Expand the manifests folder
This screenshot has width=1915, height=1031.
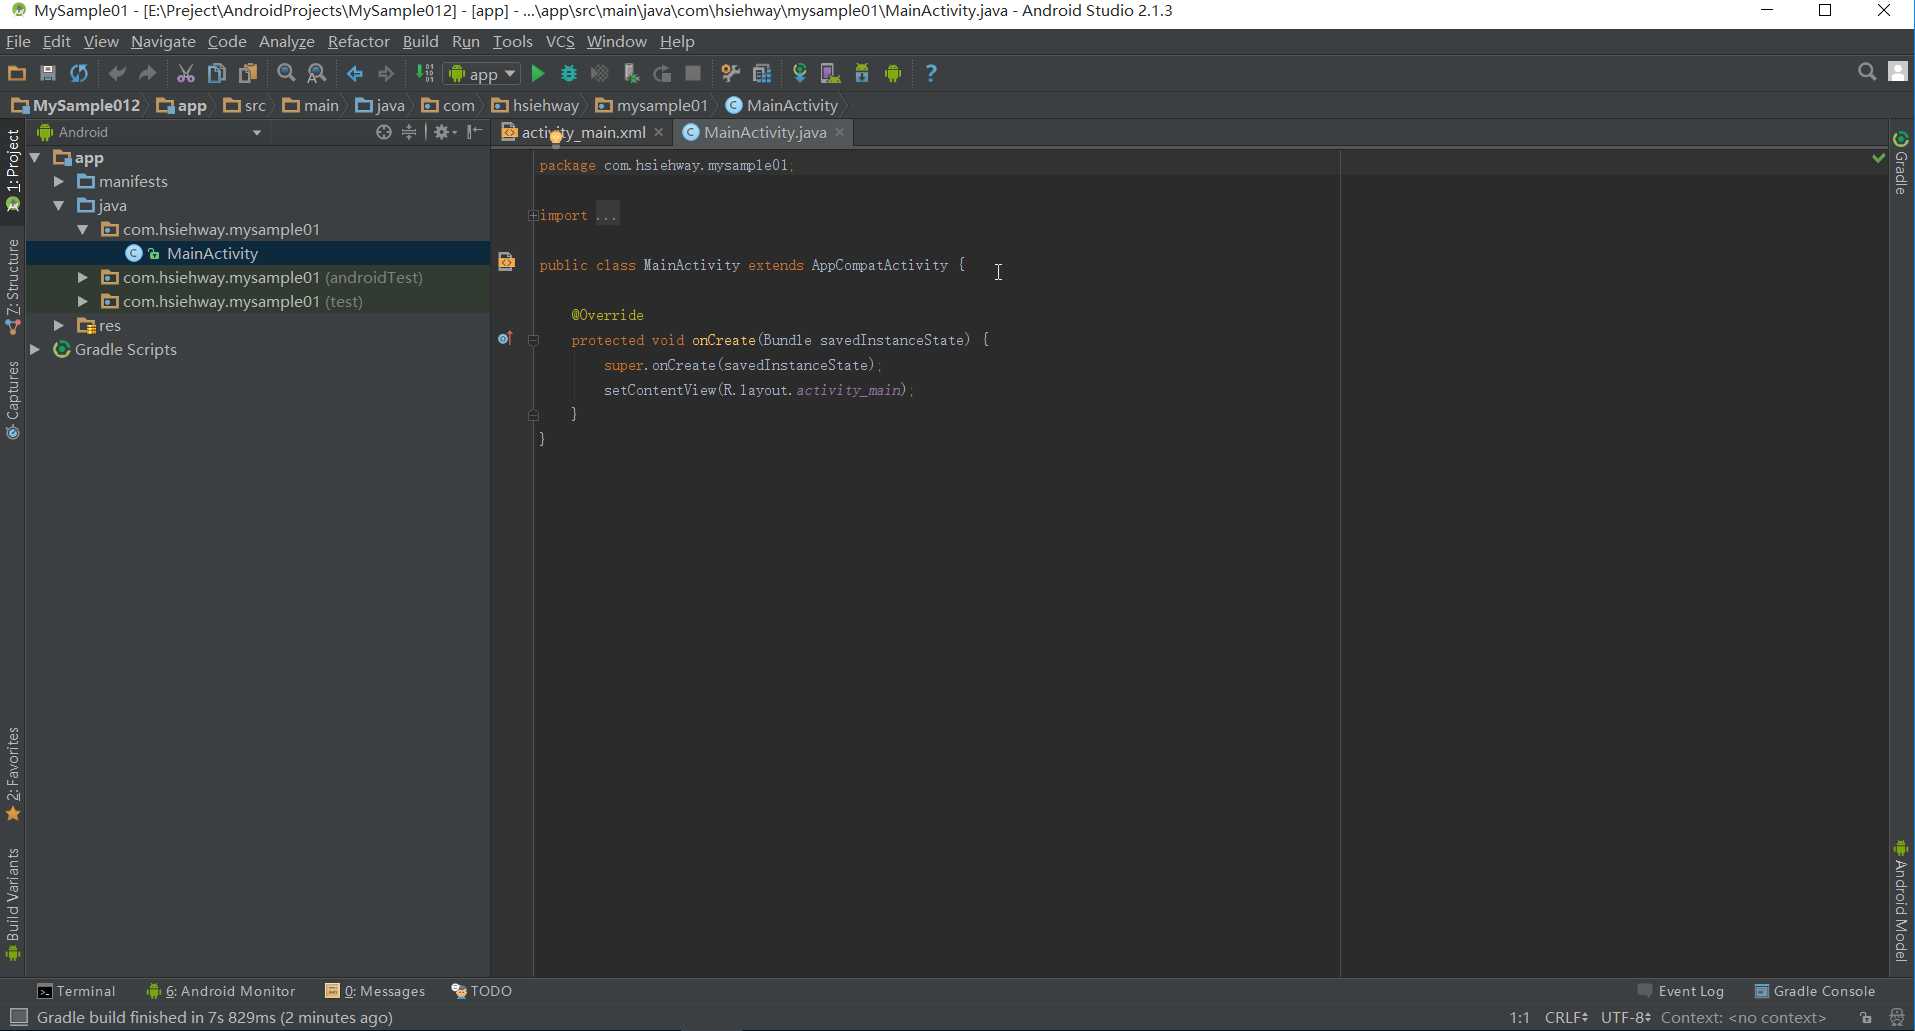(59, 182)
